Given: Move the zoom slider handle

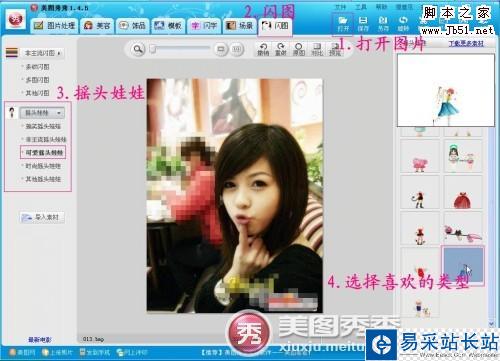Looking at the screenshot, I should pos(153,49).
